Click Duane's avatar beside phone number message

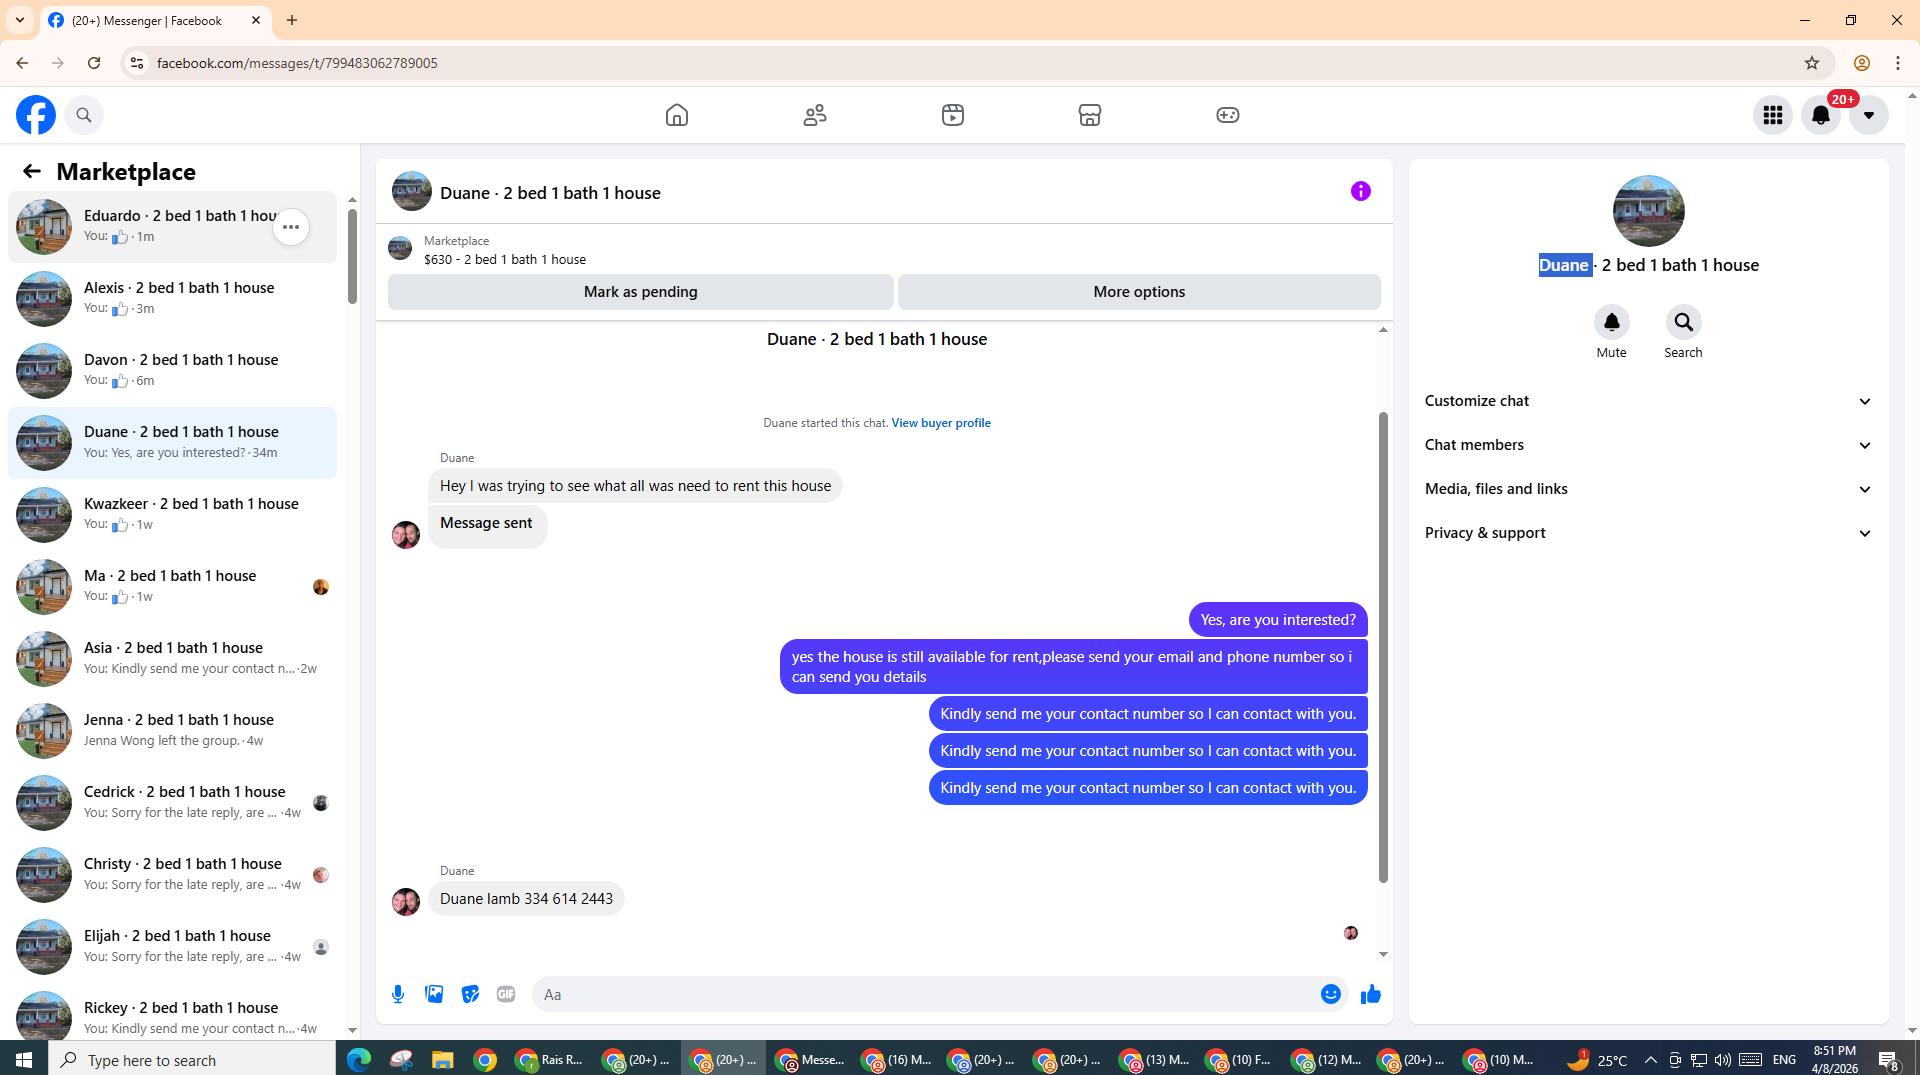click(x=405, y=901)
